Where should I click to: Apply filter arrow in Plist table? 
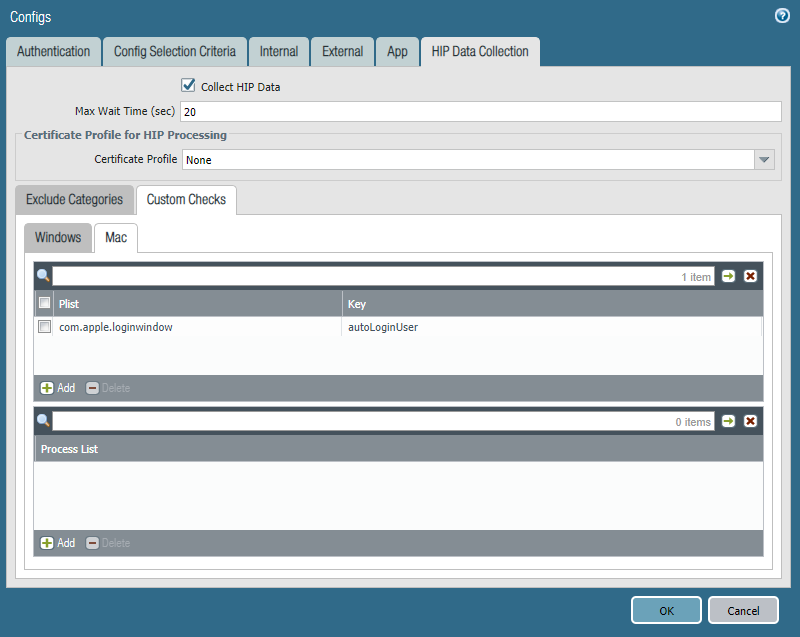point(728,276)
